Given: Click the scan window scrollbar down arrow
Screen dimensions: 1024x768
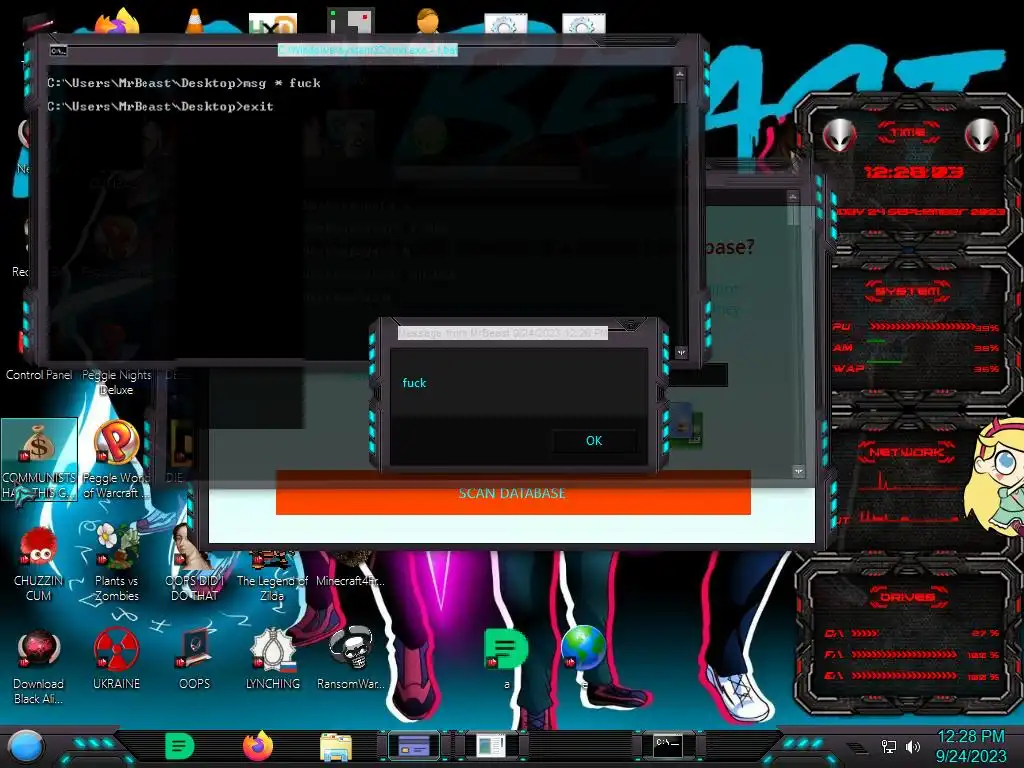Looking at the screenshot, I should point(798,471).
